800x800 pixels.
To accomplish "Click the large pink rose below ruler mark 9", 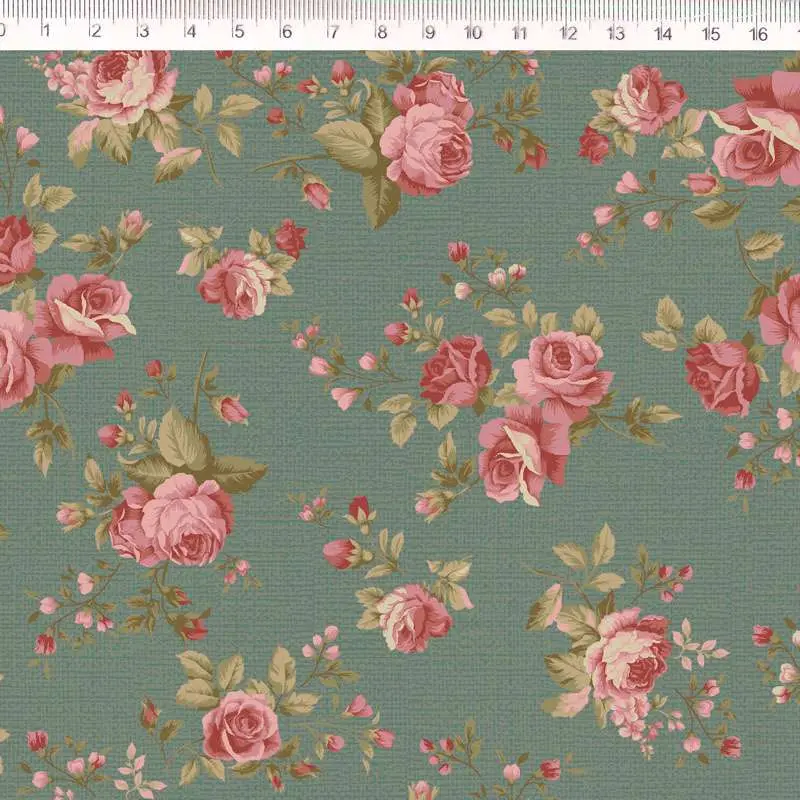I will 428,148.
